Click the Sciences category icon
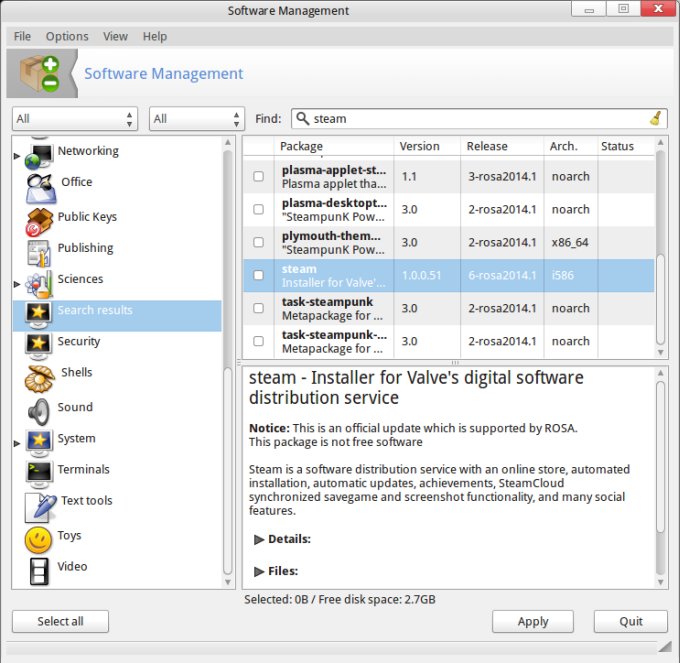 38,284
